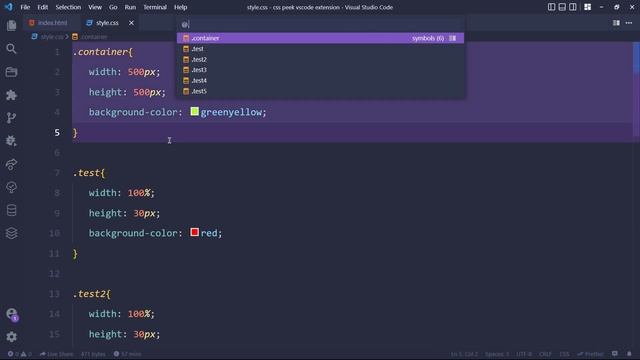Select .test2 in the symbol list

(x=320, y=59)
